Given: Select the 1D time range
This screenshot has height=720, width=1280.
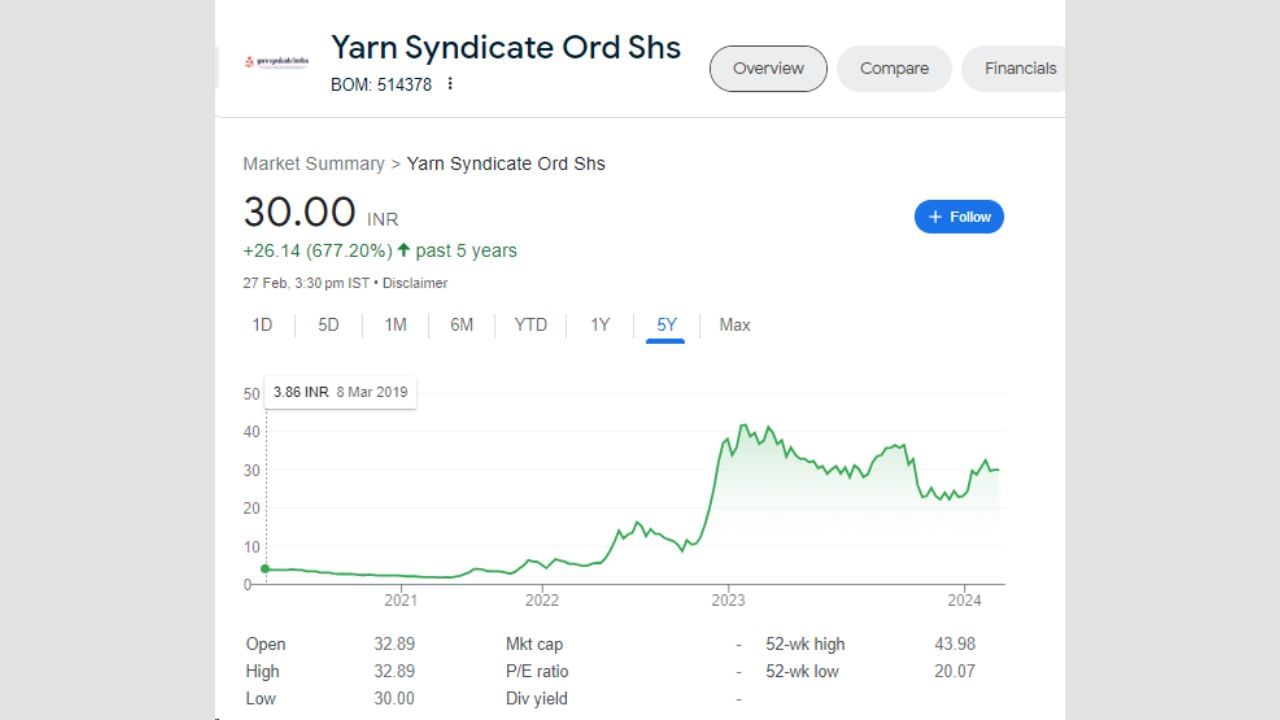Looking at the screenshot, I should tap(262, 325).
